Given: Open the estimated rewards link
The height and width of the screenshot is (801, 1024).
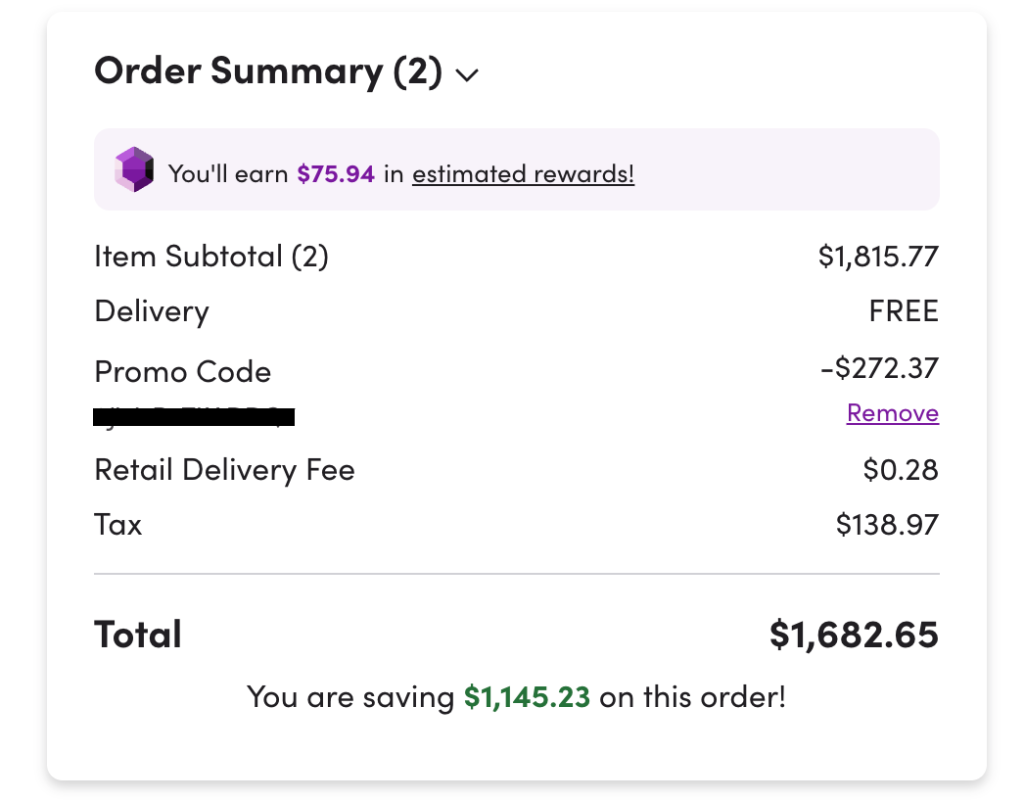Looking at the screenshot, I should tap(523, 174).
